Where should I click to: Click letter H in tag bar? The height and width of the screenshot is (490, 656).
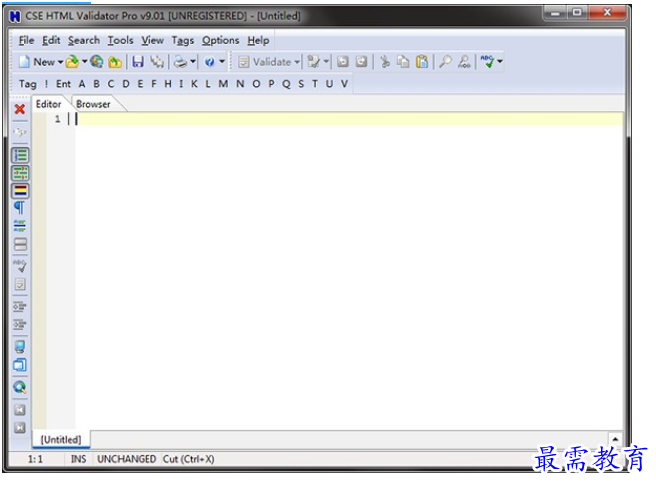[168, 84]
